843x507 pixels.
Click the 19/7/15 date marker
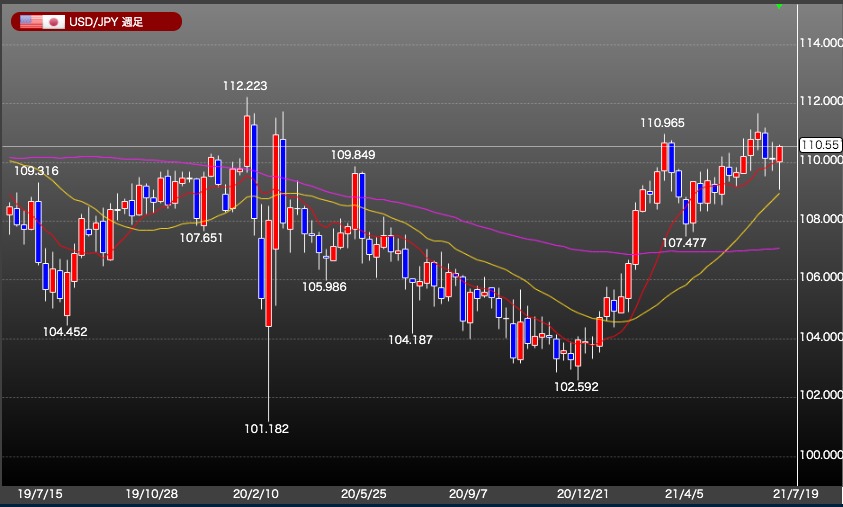(x=42, y=494)
